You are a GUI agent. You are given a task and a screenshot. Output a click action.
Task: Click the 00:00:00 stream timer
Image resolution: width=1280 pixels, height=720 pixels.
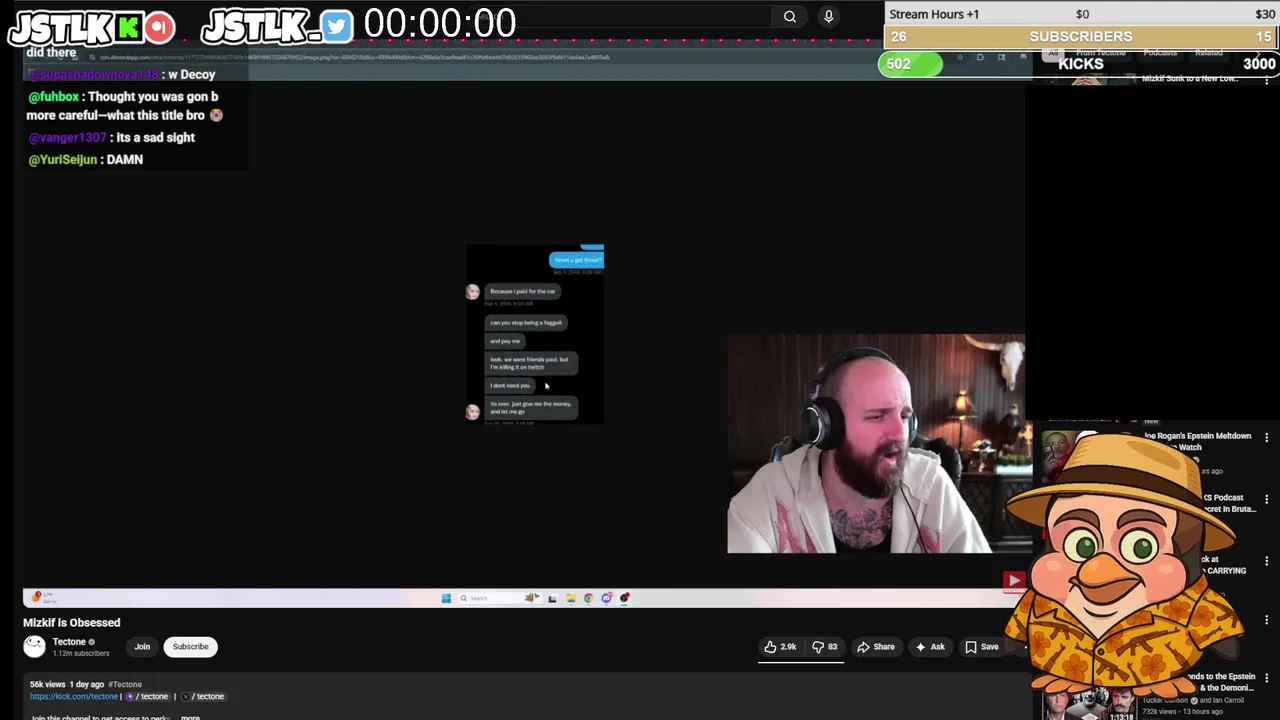point(440,24)
